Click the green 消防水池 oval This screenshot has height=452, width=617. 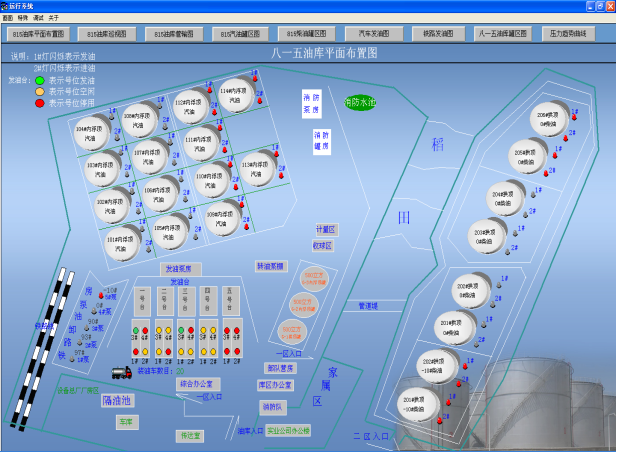pos(360,102)
